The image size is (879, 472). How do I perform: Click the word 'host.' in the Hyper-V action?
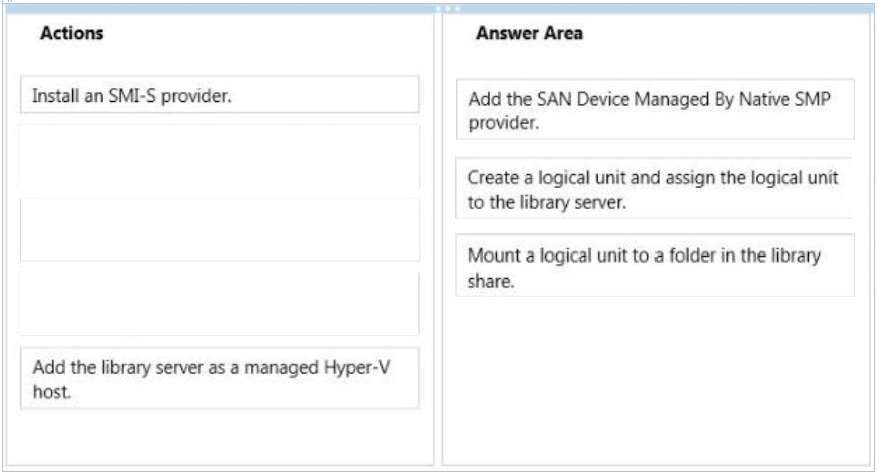coord(52,392)
